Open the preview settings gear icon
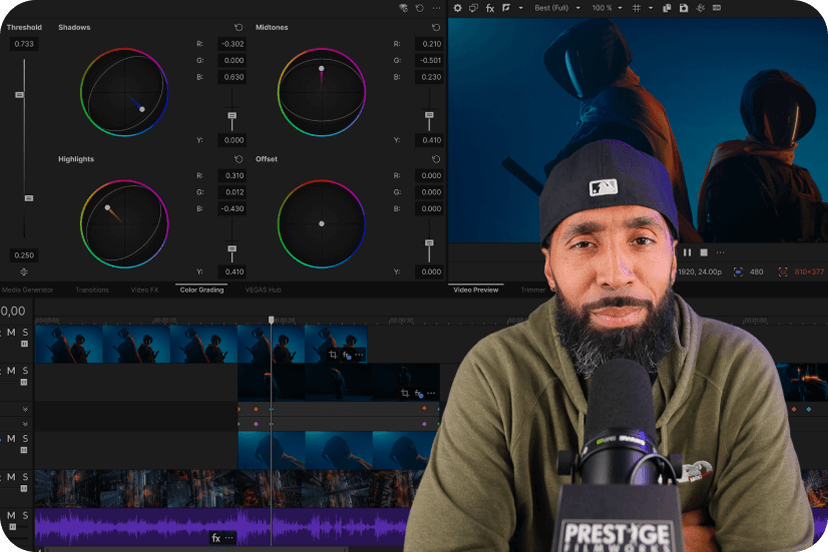Image resolution: width=828 pixels, height=552 pixels. pyautogui.click(x=458, y=8)
